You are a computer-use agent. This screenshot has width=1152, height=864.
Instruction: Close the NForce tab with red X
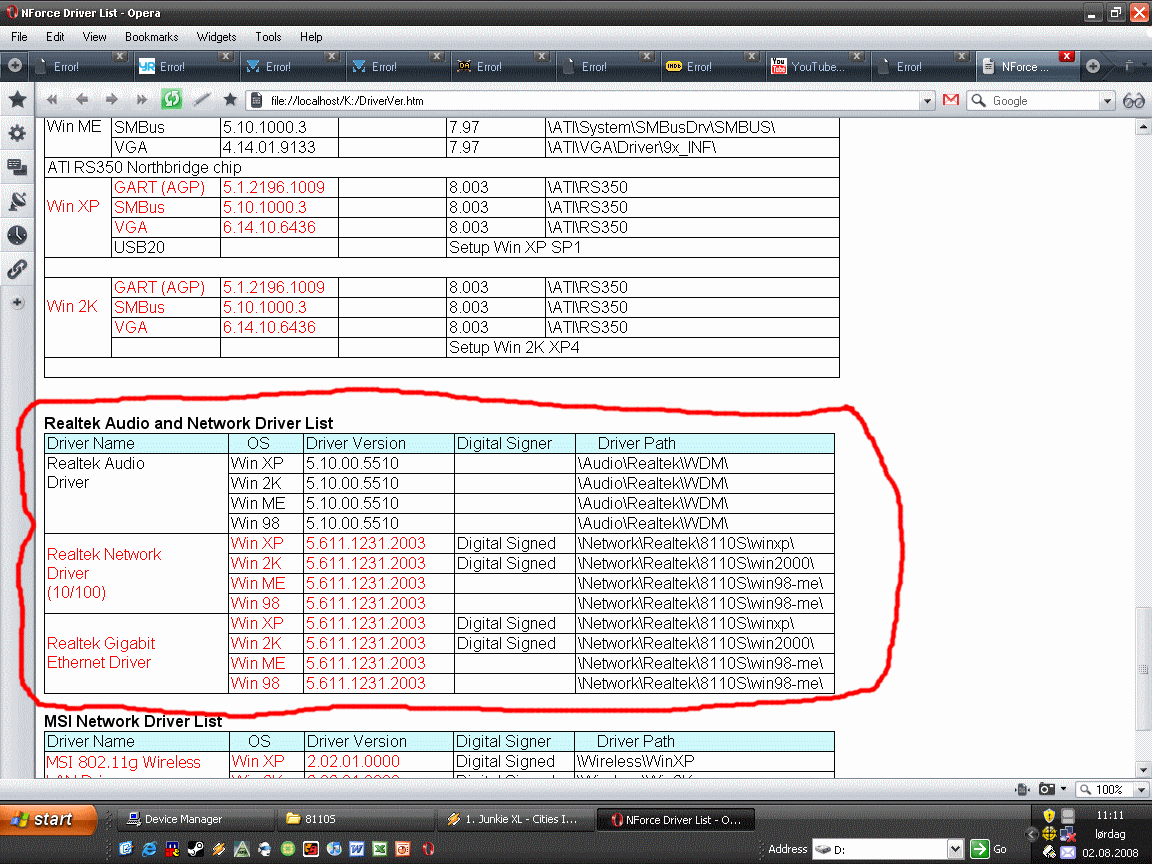click(x=1067, y=57)
